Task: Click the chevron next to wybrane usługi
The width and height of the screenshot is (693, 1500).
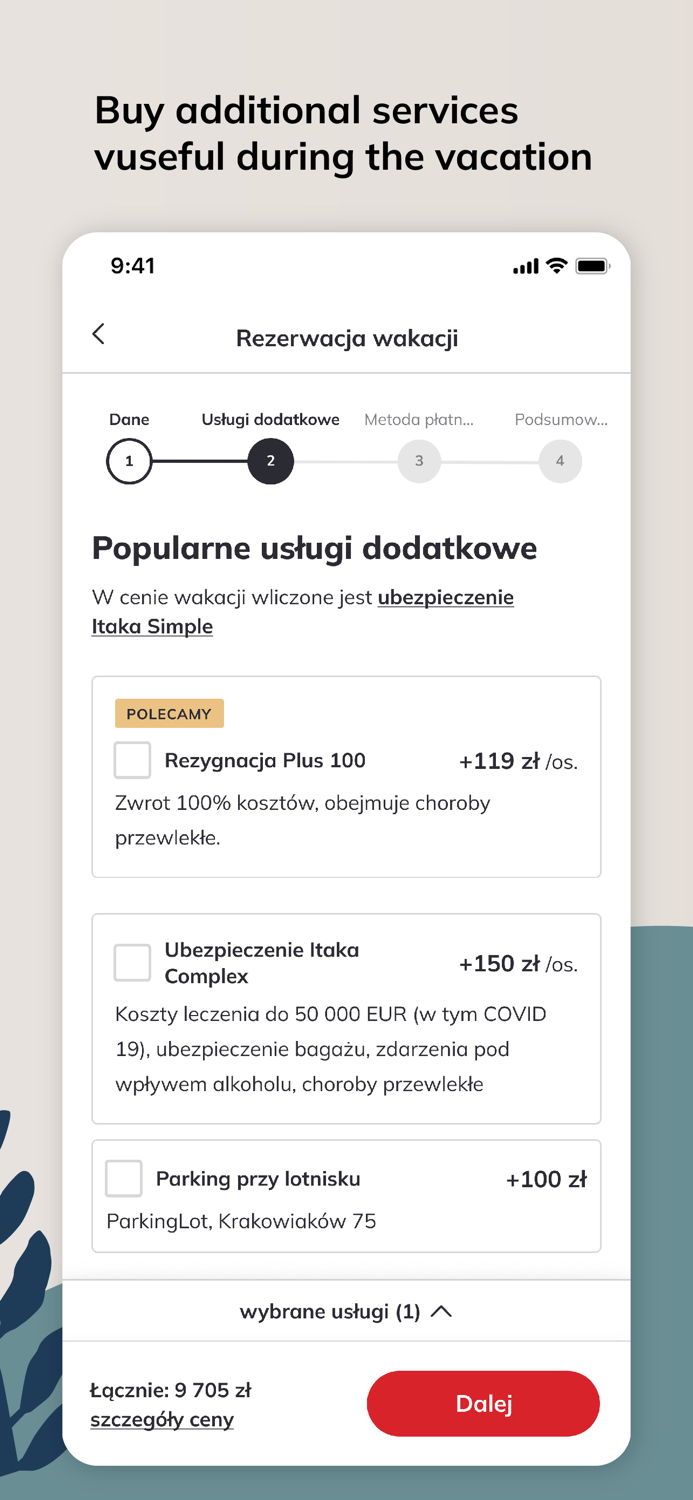Action: click(442, 1310)
